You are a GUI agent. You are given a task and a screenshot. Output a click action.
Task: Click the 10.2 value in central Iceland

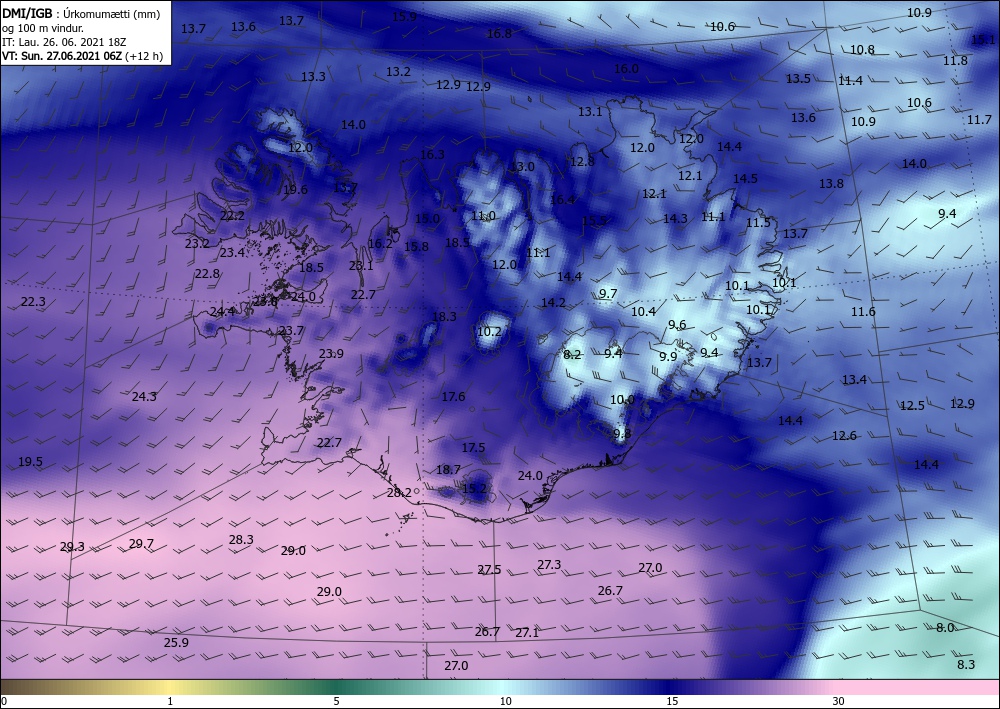489,332
